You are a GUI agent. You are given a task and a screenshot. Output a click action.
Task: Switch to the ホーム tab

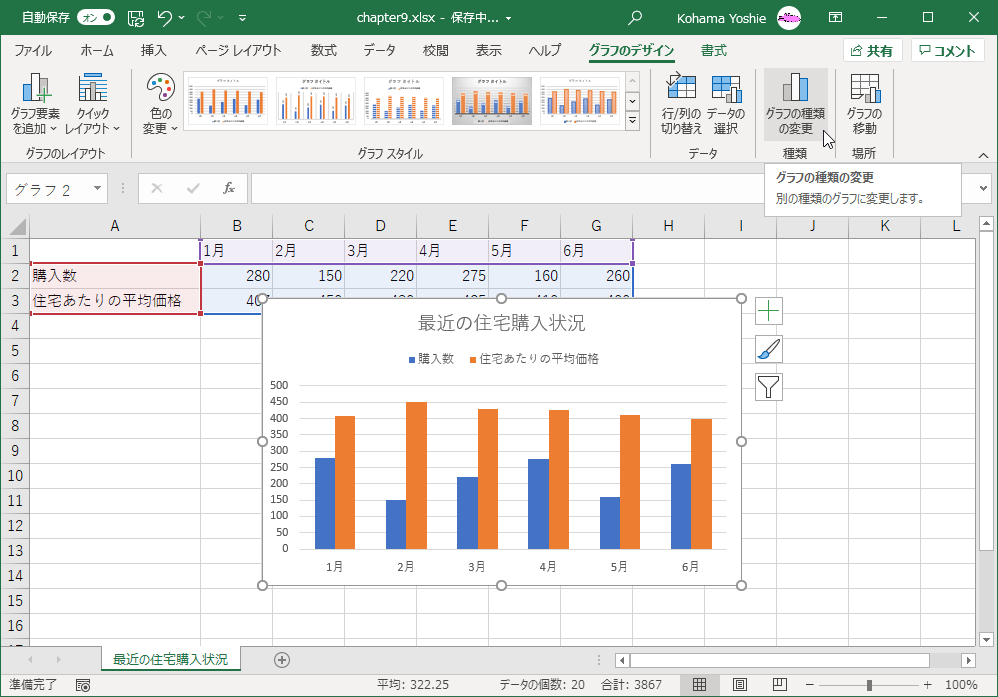[97, 50]
